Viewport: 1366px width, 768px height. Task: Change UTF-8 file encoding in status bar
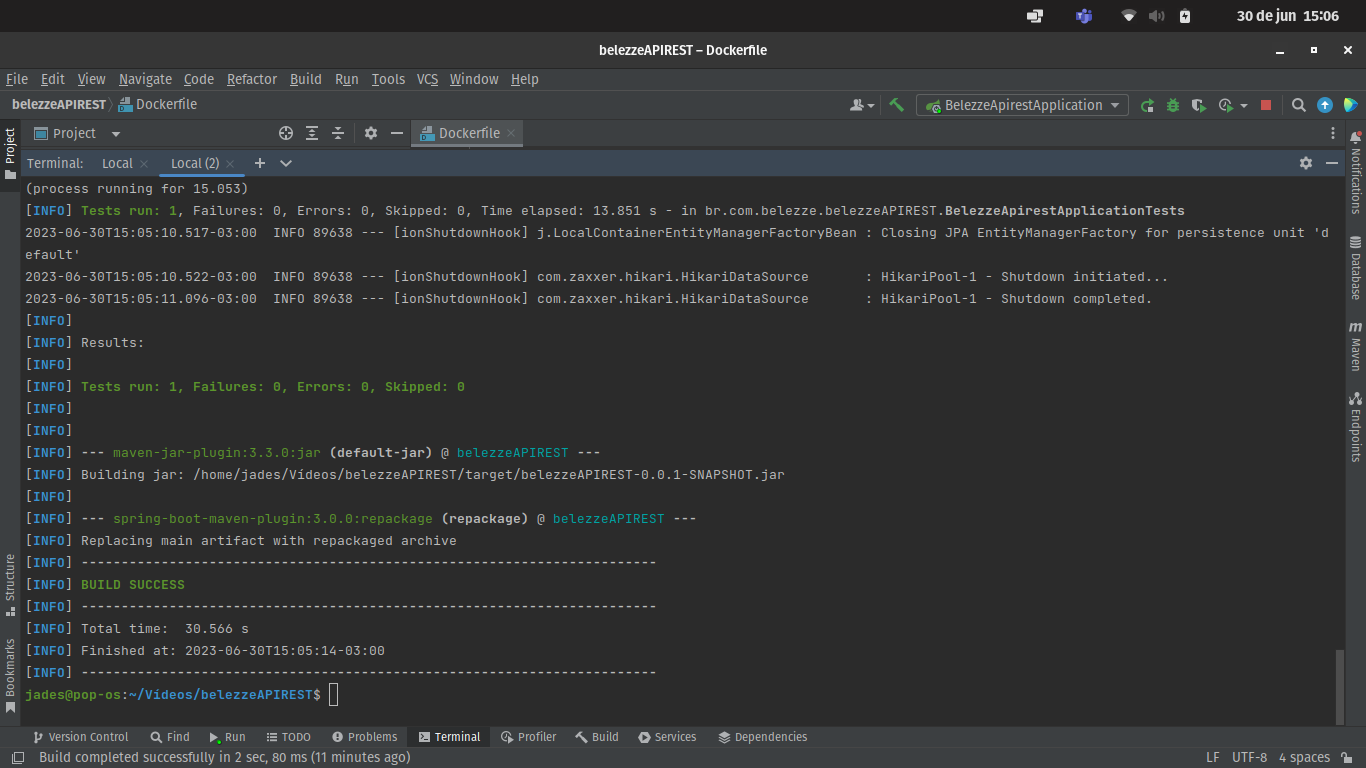coord(1250,757)
